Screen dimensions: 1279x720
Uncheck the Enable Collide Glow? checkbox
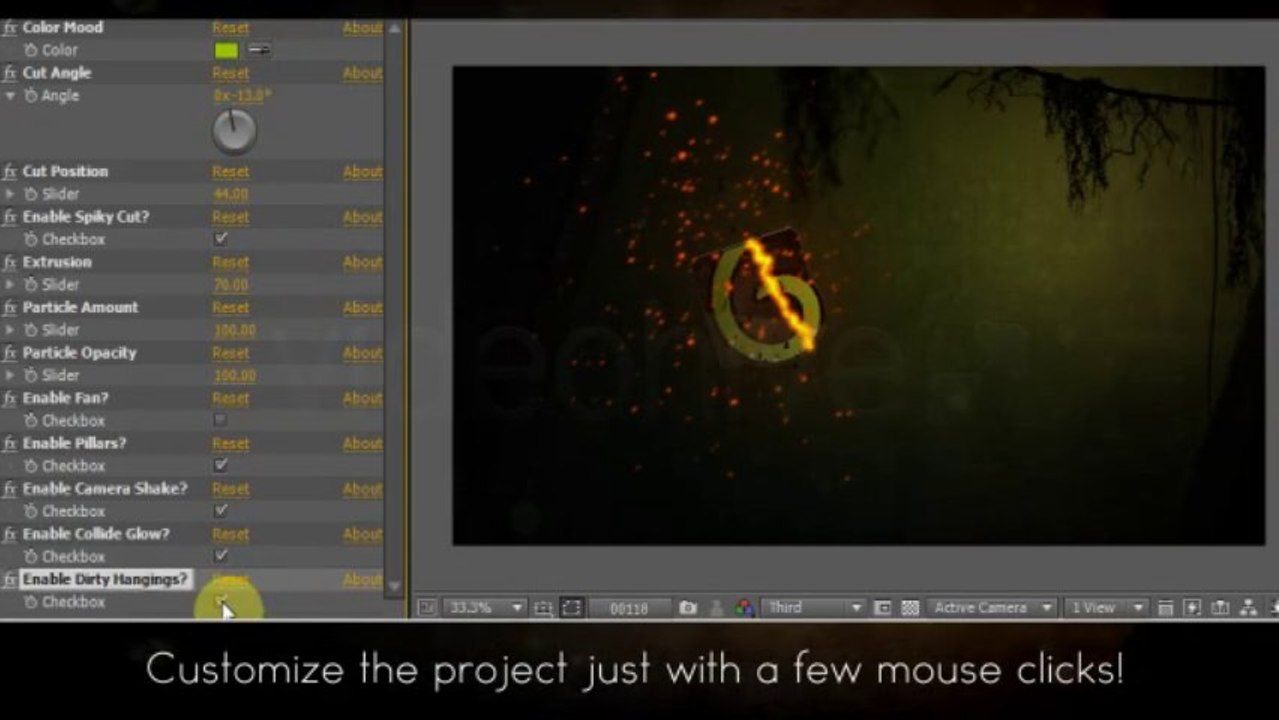pyautogui.click(x=221, y=555)
